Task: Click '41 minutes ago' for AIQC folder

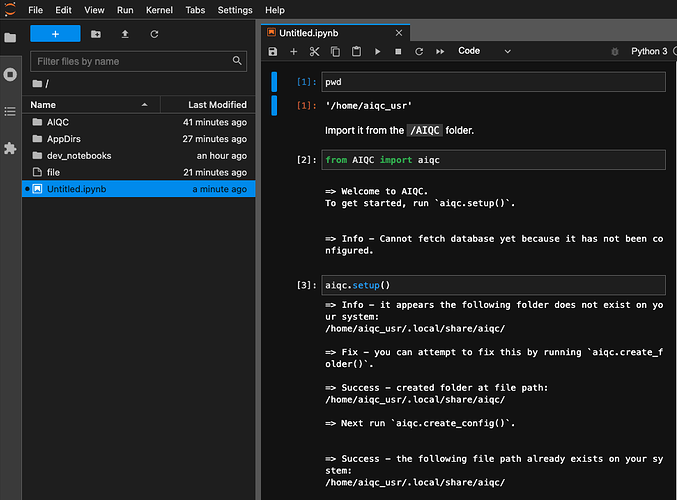Action: click(x=215, y=122)
